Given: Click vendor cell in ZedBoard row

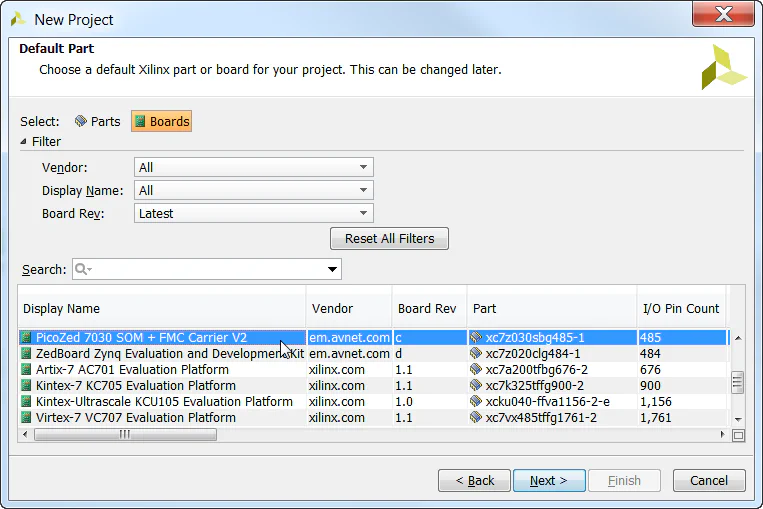Looking at the screenshot, I should tap(349, 353).
